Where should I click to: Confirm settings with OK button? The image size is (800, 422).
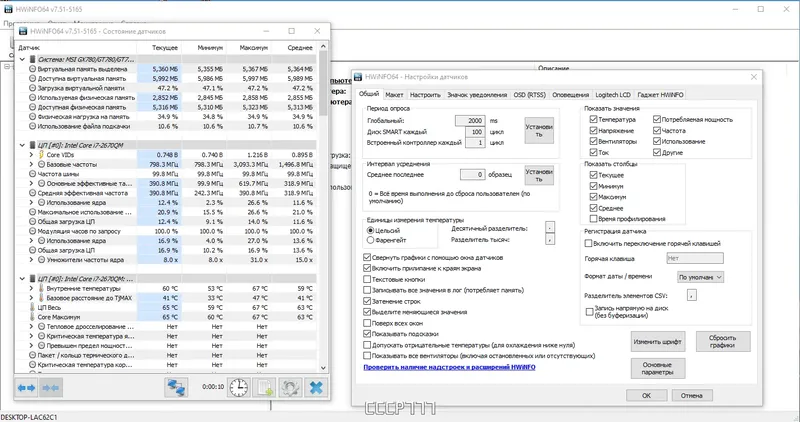(x=646, y=395)
